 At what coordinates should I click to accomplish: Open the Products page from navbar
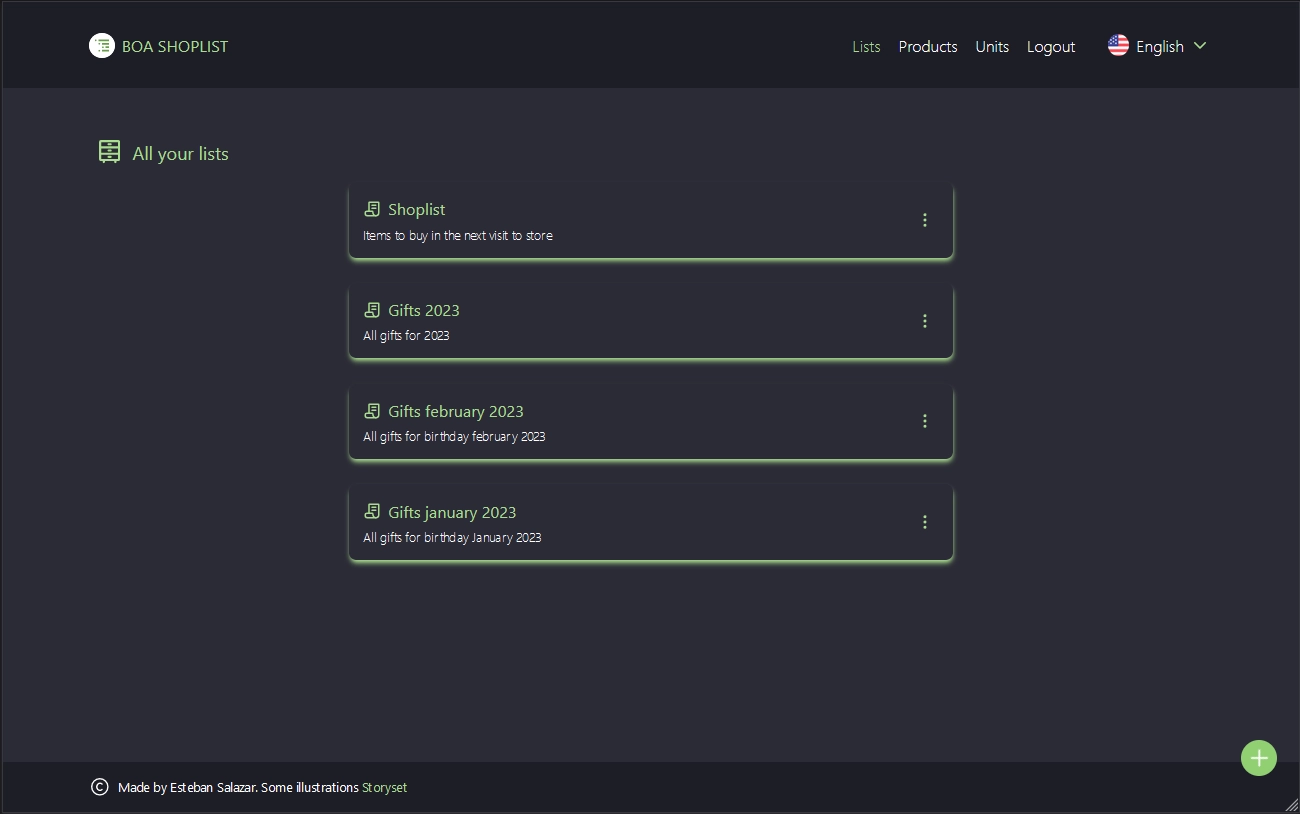[x=927, y=47]
